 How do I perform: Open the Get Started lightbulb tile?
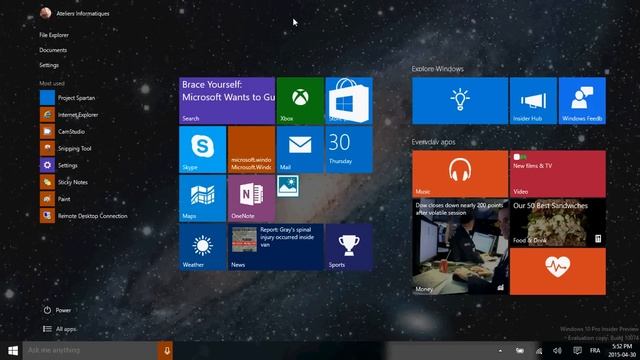(460, 101)
